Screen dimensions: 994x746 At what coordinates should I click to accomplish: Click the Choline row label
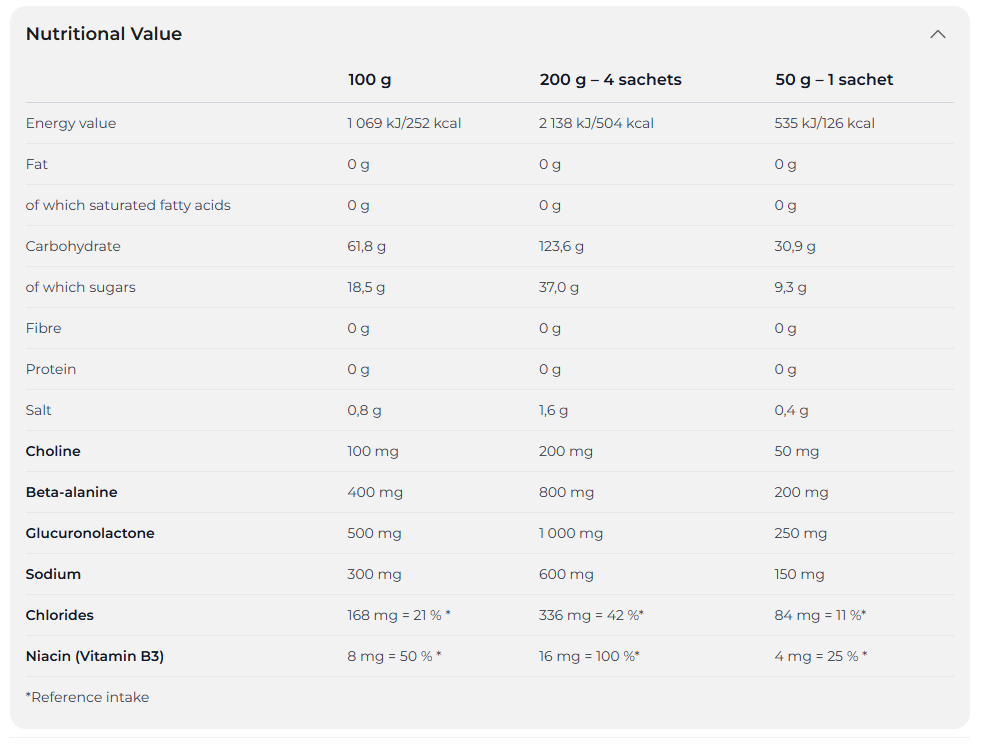pos(53,451)
